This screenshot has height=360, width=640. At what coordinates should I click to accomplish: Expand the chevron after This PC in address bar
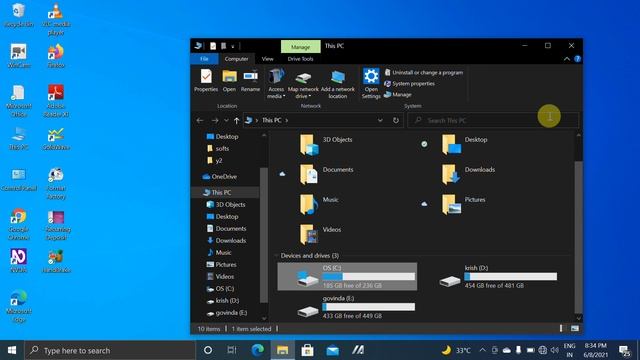point(287,120)
